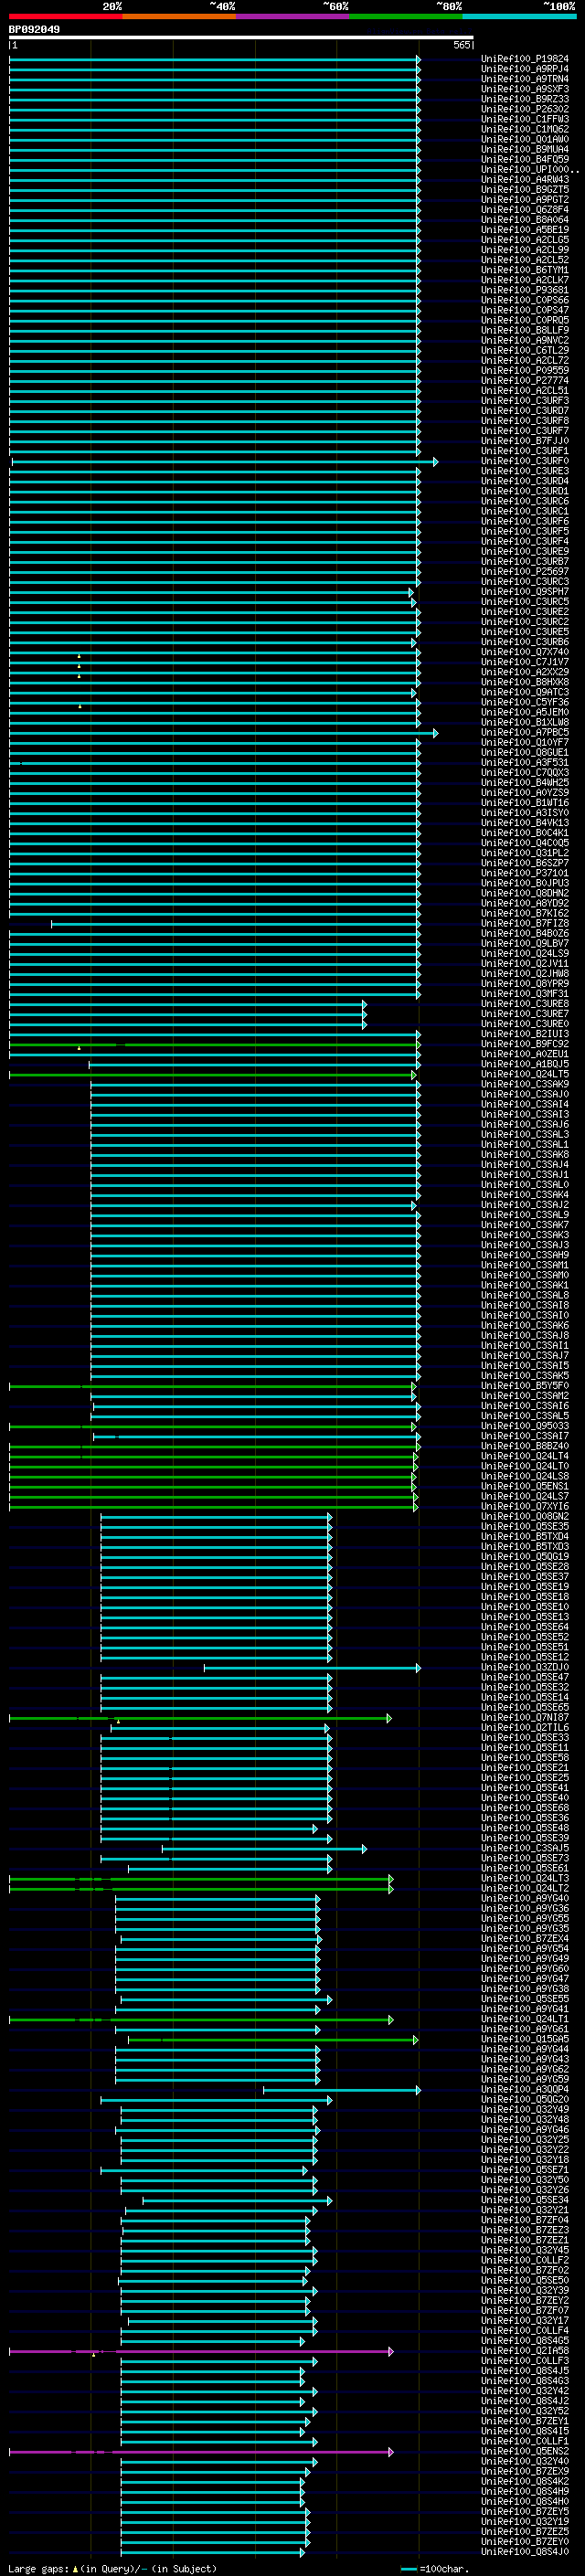This screenshot has width=585, height=2576.
Task: Open hit UniRef100_C3SAJ5
Action: click(524, 1848)
